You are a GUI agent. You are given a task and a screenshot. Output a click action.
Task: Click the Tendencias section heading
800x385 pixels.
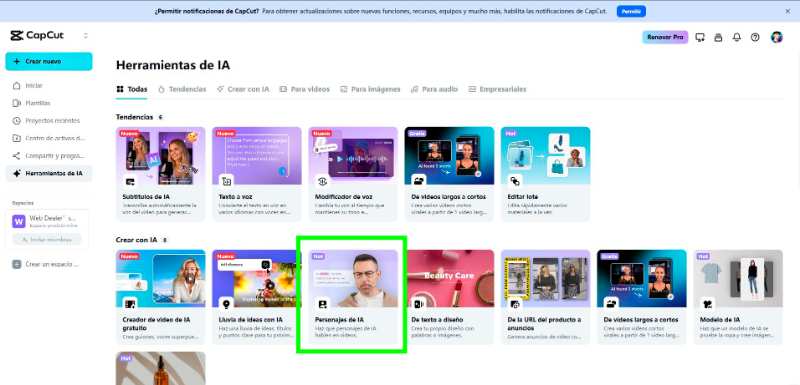point(134,117)
